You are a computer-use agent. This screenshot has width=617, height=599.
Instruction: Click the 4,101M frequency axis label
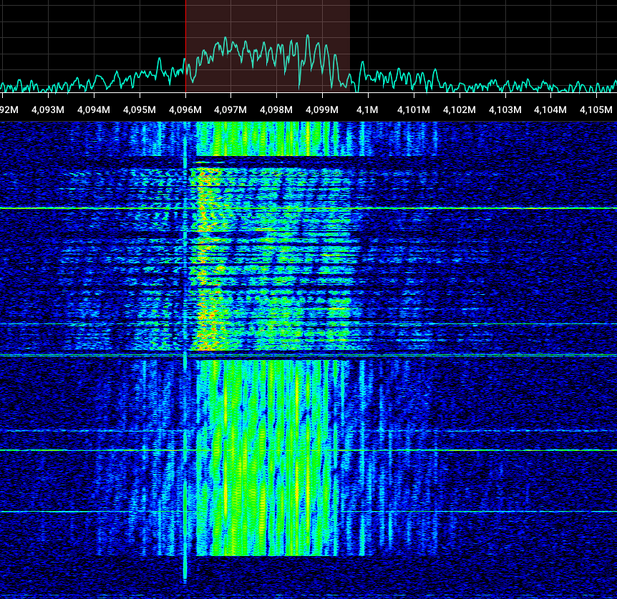(413, 110)
